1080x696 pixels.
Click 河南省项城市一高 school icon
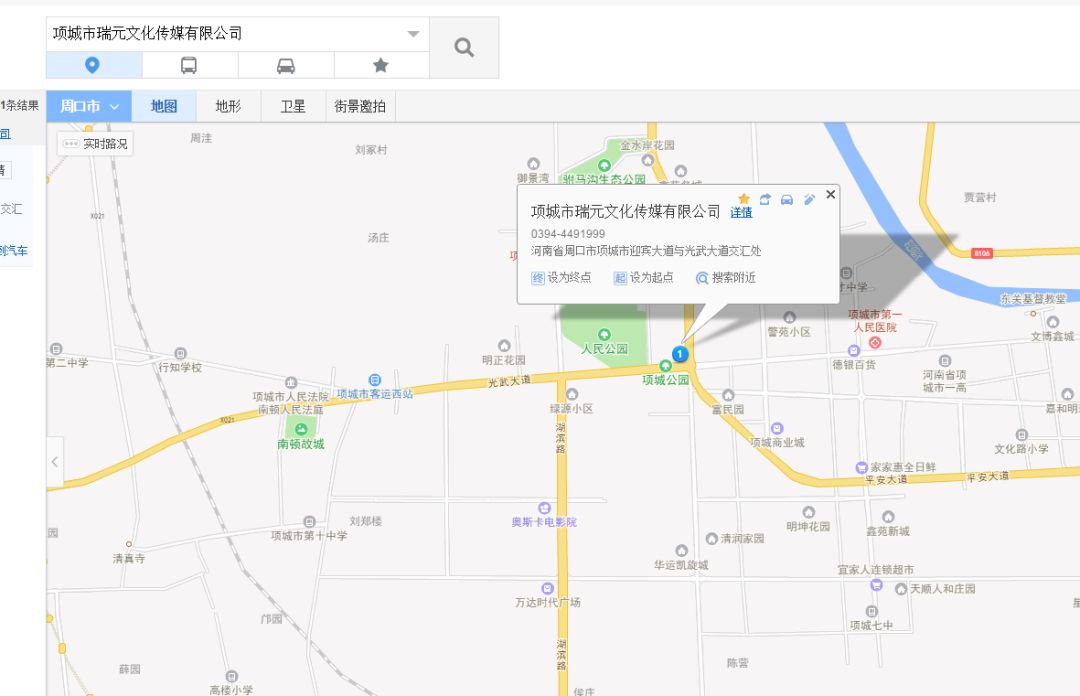pos(945,360)
